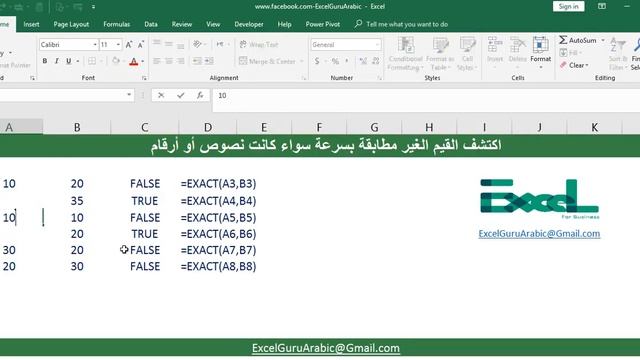The height and width of the screenshot is (360, 640).
Task: Click AutoSum button
Action: point(578,40)
